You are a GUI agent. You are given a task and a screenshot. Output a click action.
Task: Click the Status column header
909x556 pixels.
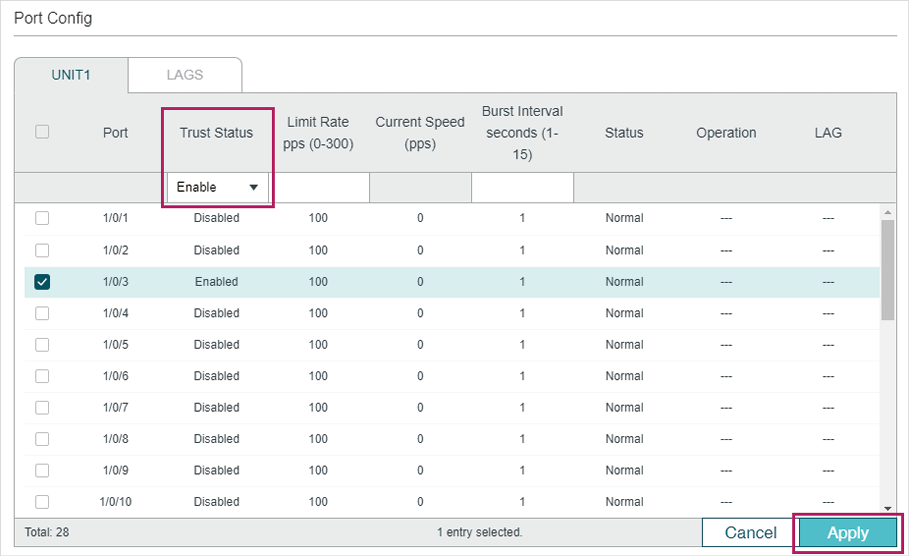pyautogui.click(x=624, y=133)
